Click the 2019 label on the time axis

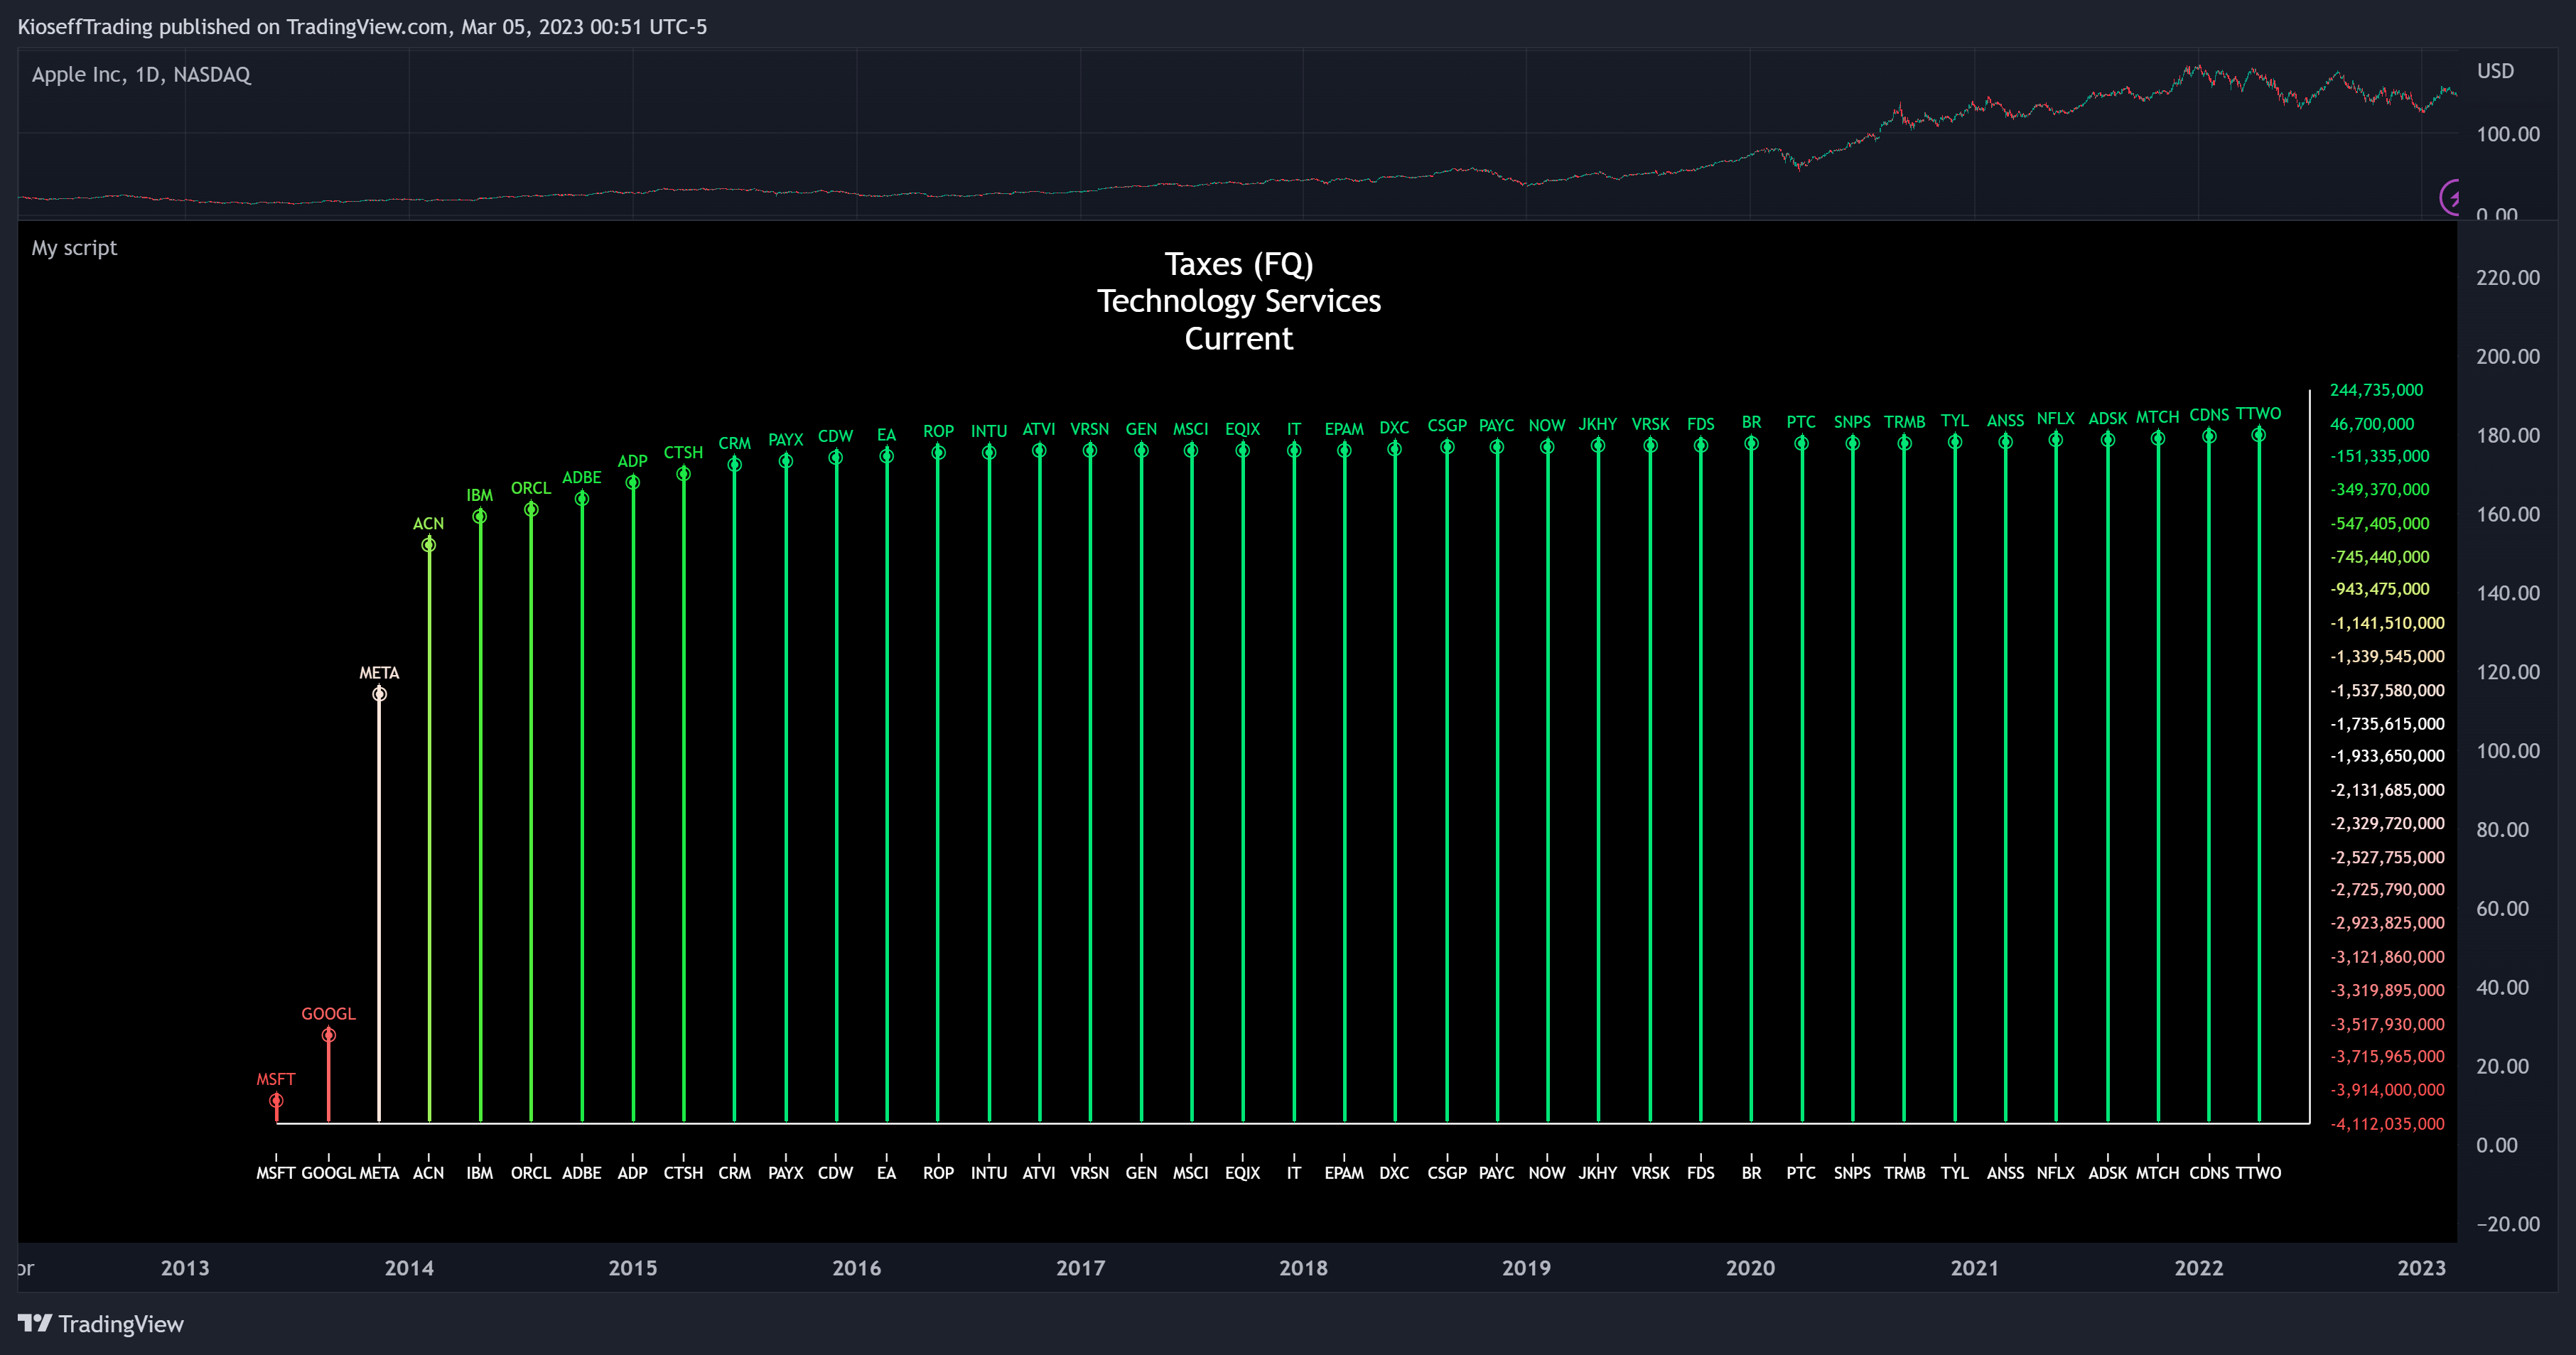point(1526,1268)
